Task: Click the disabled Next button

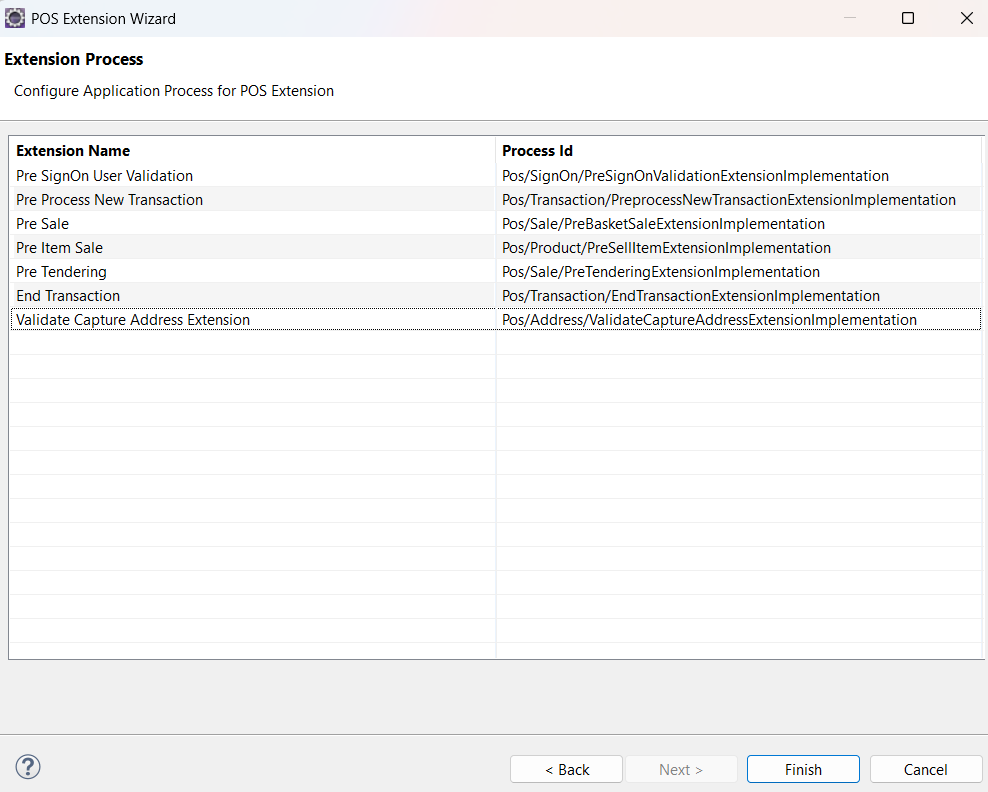Action: point(681,769)
